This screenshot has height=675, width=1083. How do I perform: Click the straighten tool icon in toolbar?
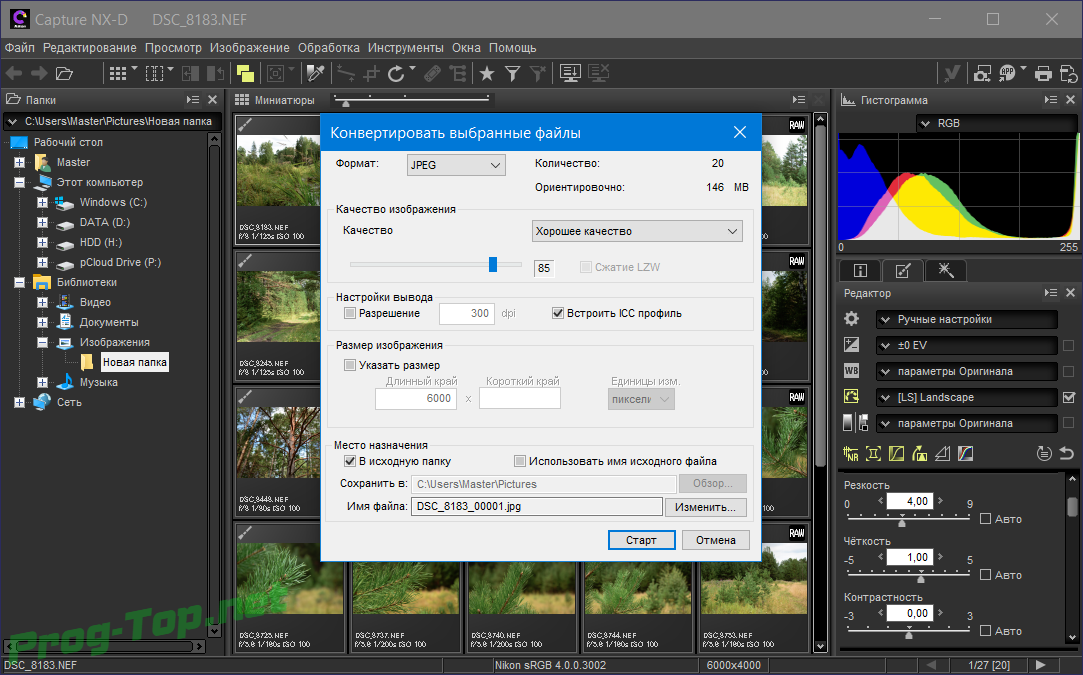[346, 73]
